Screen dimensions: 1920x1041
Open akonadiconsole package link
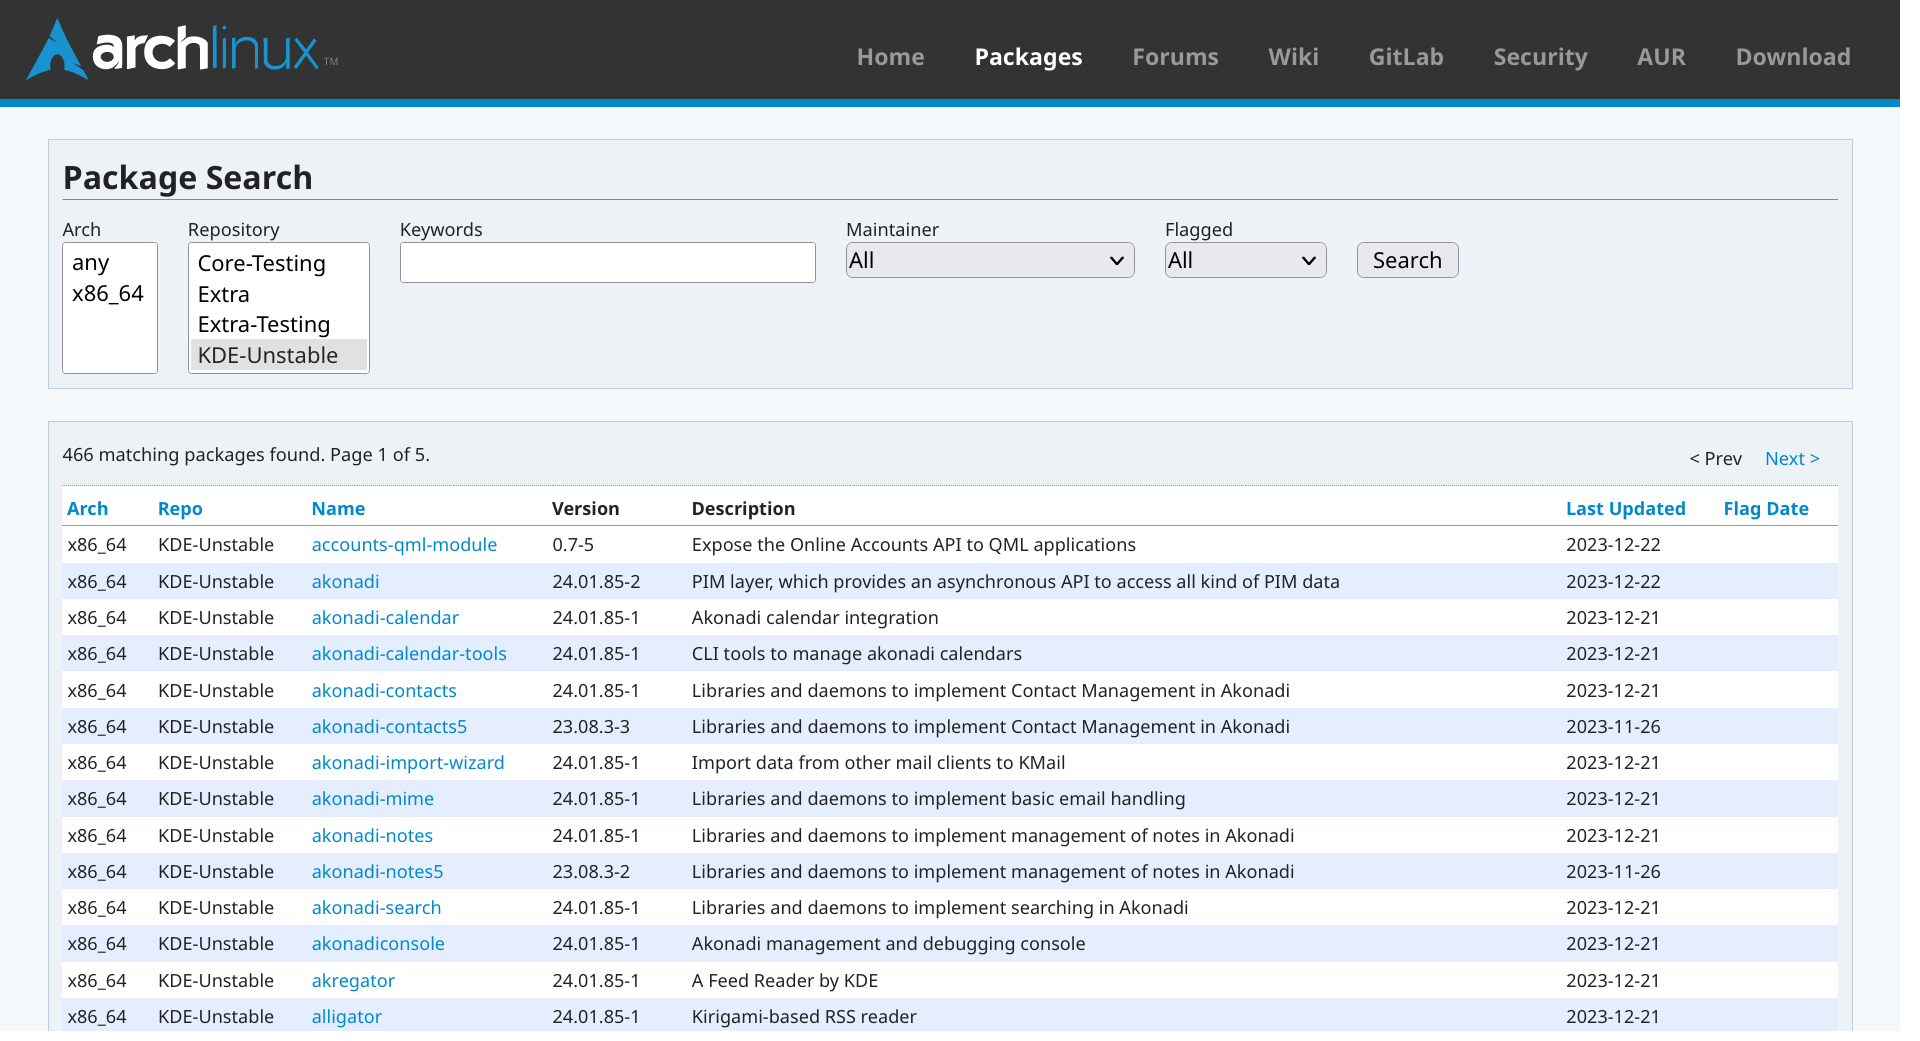378,943
